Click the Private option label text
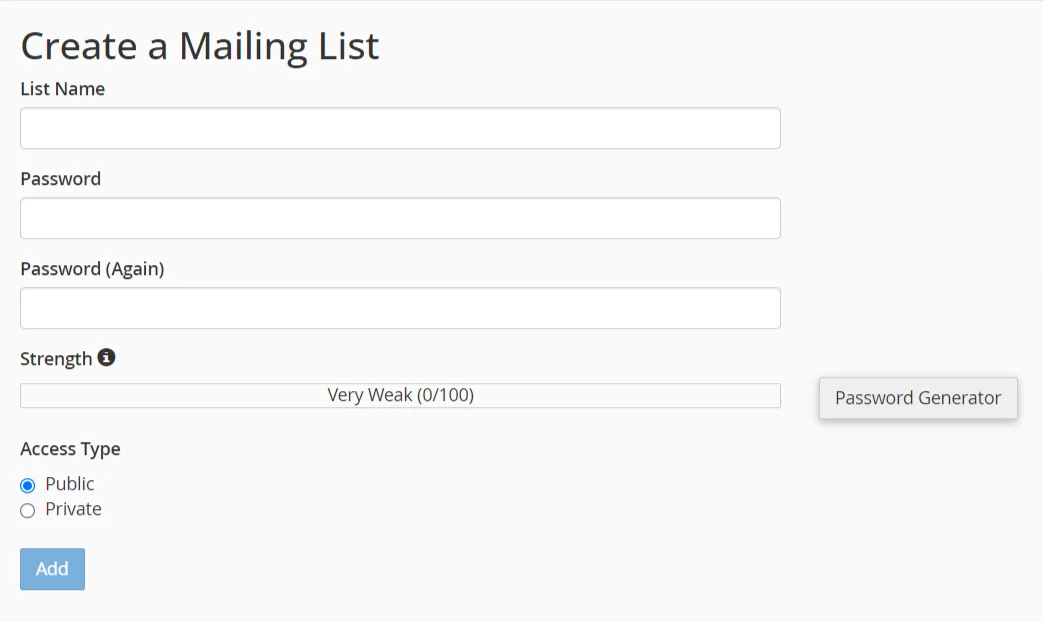Screen dimensions: 1043x622 click(x=73, y=509)
